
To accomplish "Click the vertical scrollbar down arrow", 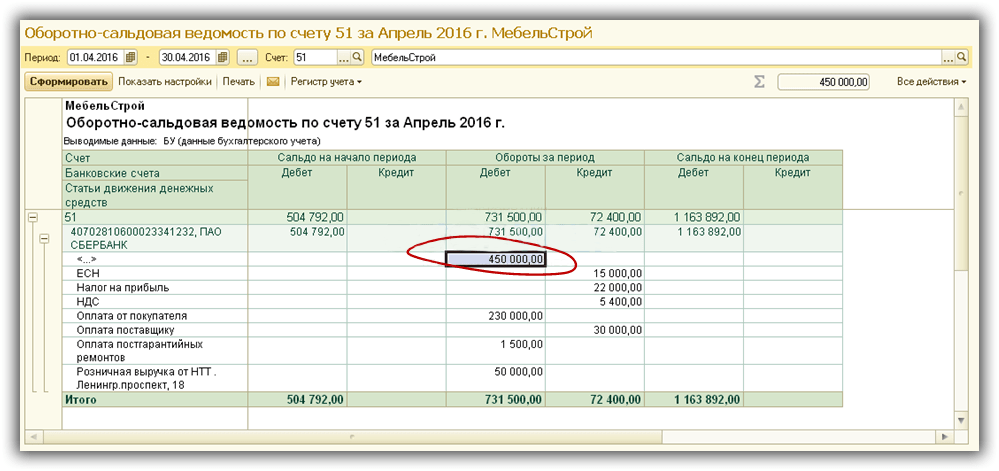I will (x=961, y=420).
